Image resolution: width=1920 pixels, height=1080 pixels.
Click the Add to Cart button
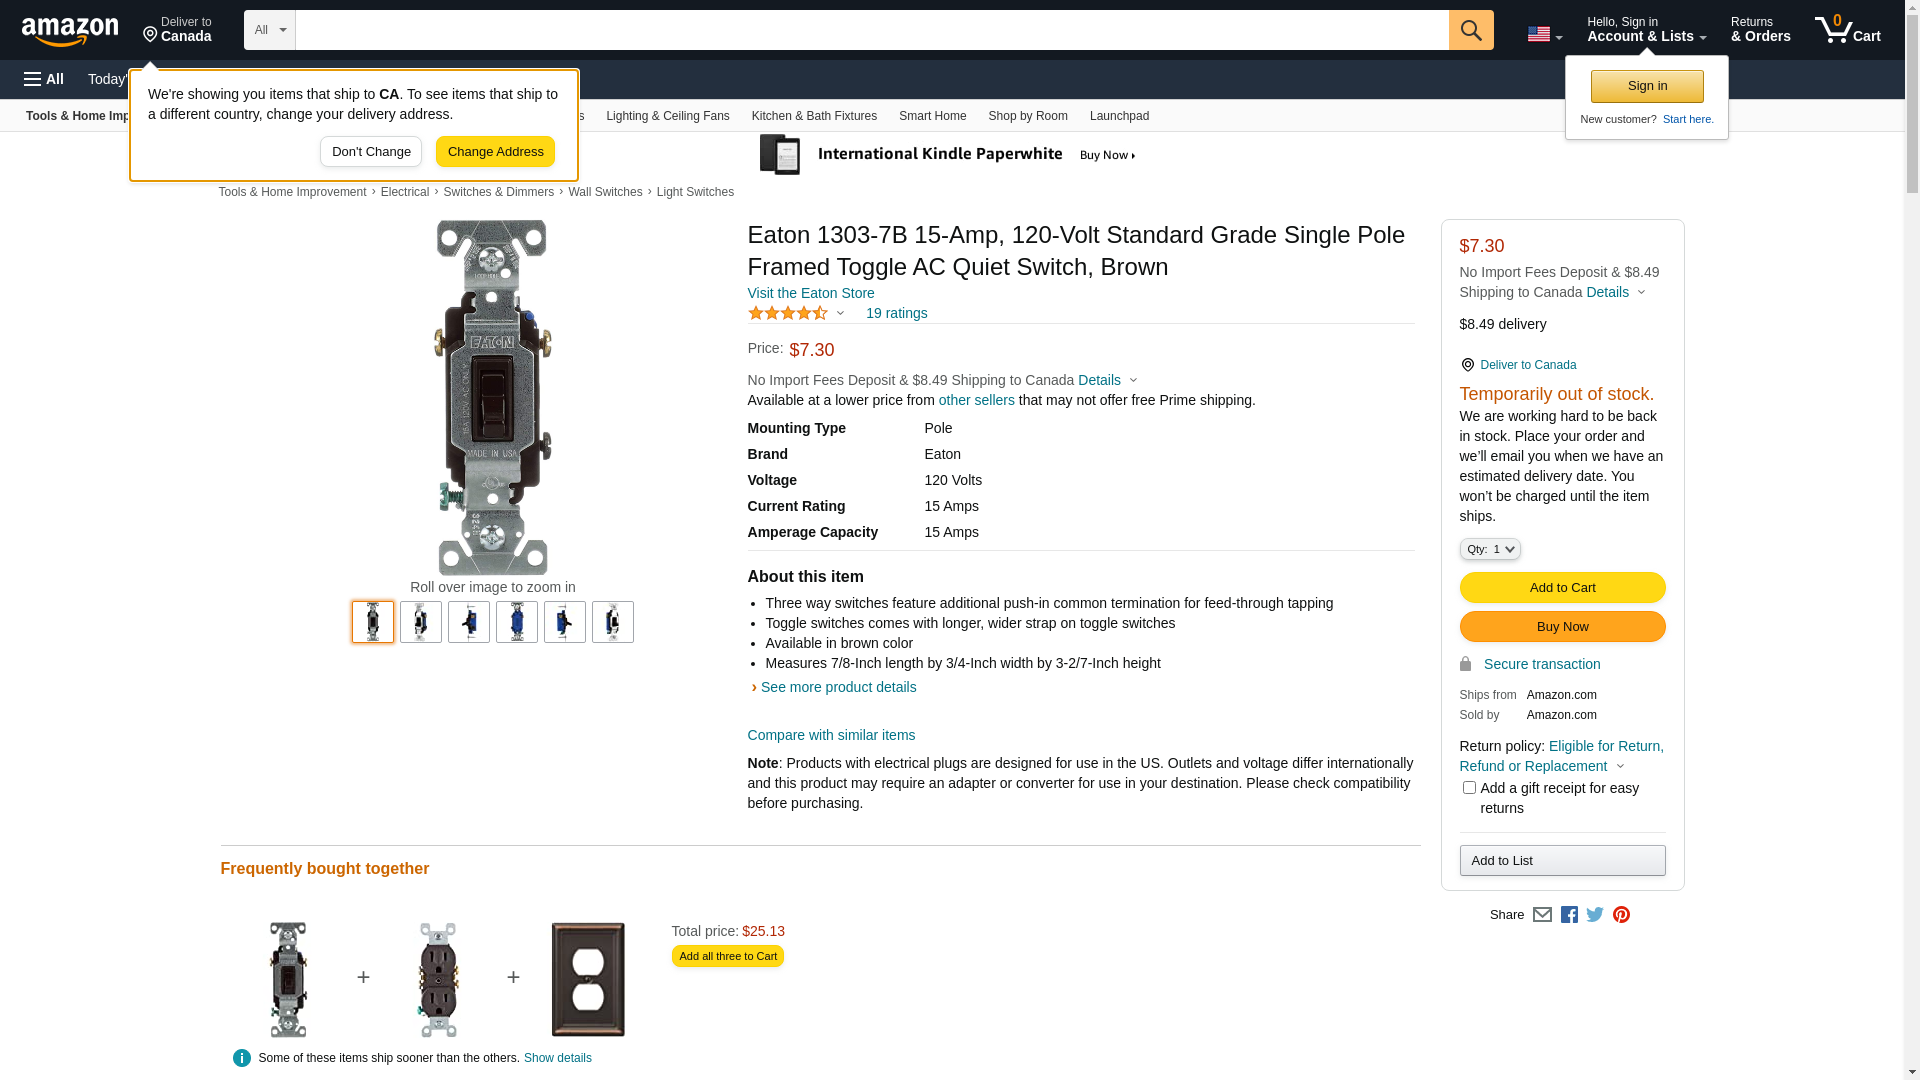coord(1562,588)
